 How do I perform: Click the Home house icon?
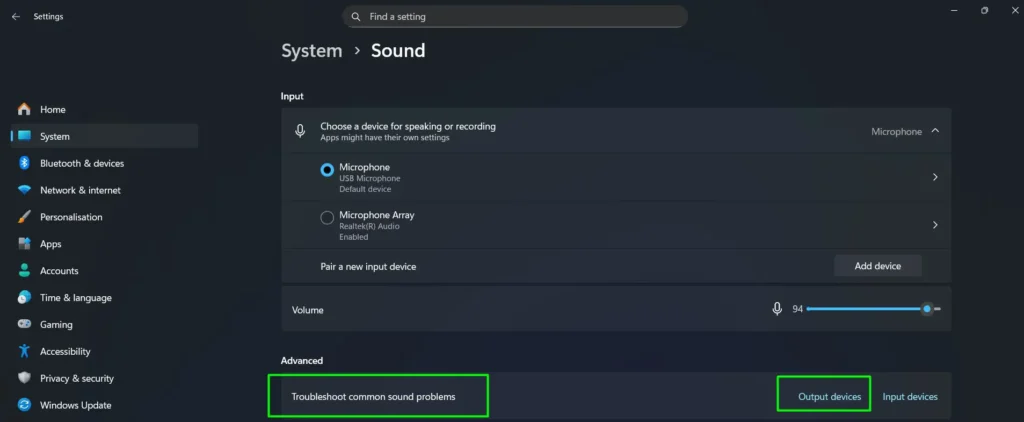point(24,109)
